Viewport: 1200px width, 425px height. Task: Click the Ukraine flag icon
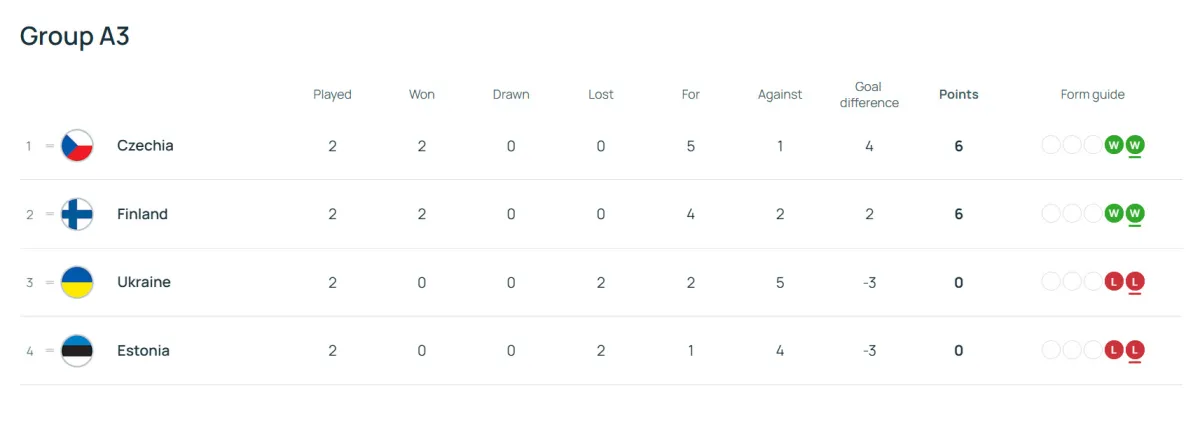click(77, 282)
